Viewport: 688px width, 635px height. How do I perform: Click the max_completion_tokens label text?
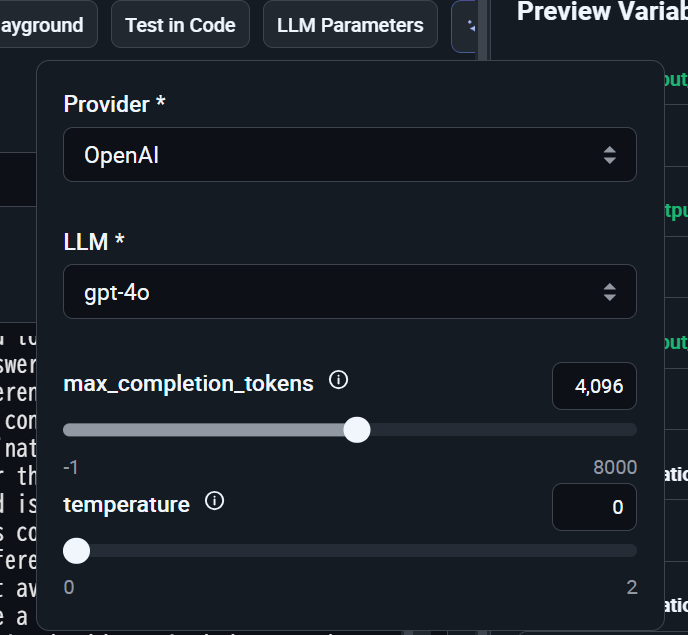click(188, 383)
